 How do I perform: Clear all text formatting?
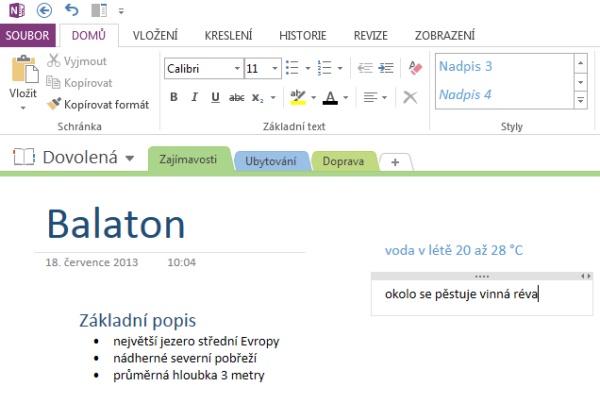[415, 68]
